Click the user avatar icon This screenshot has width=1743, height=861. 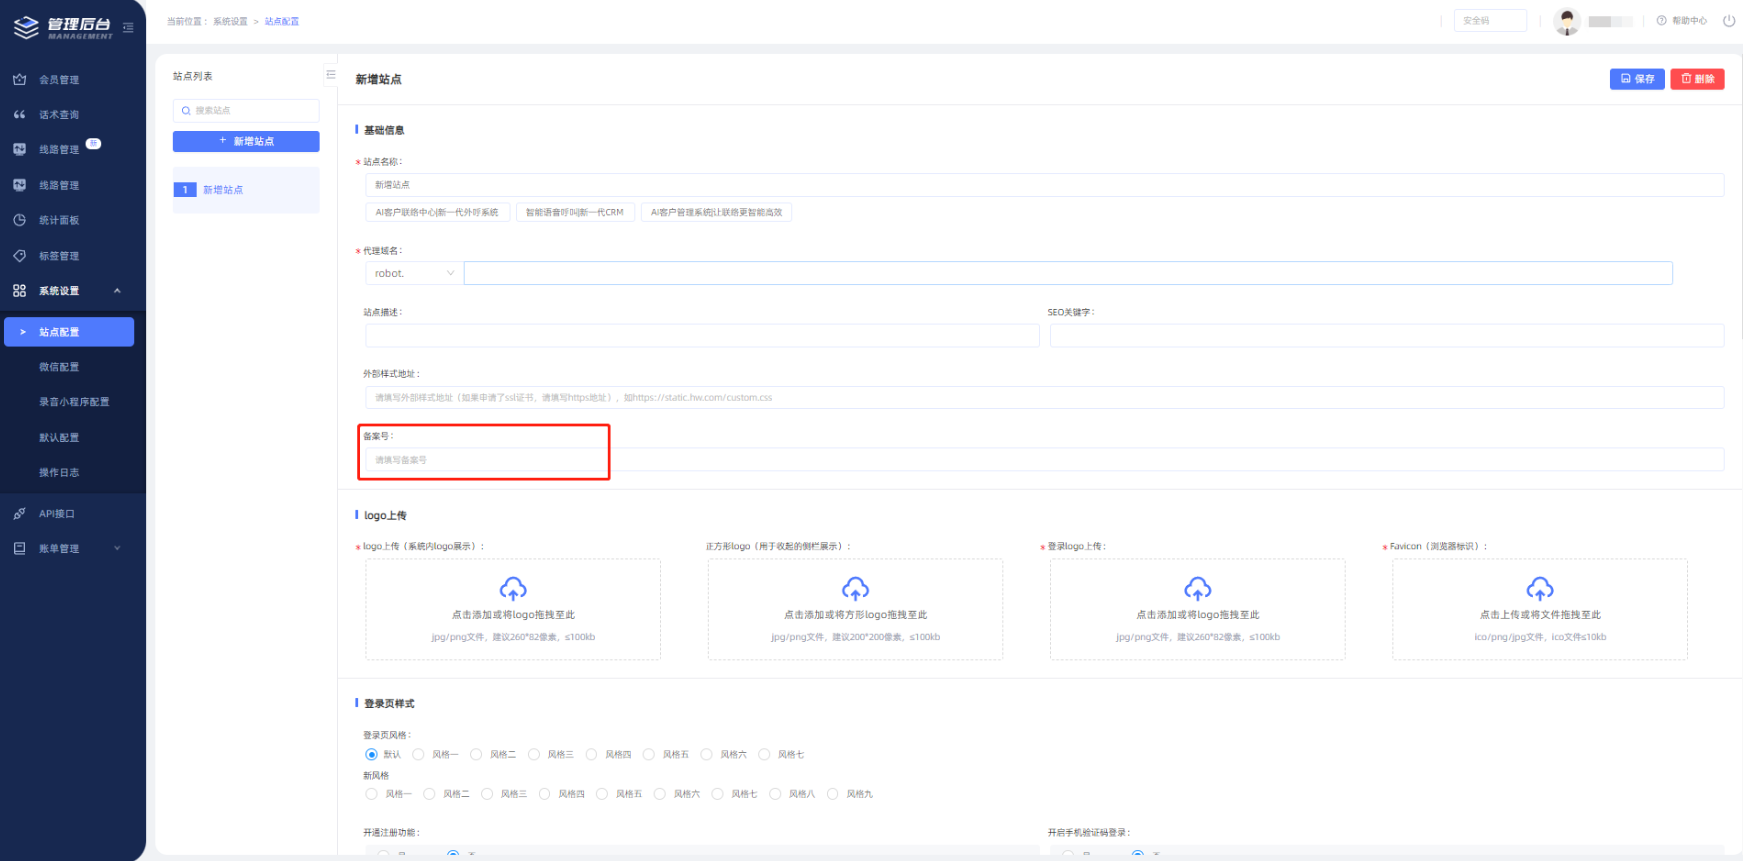pyautogui.click(x=1566, y=21)
